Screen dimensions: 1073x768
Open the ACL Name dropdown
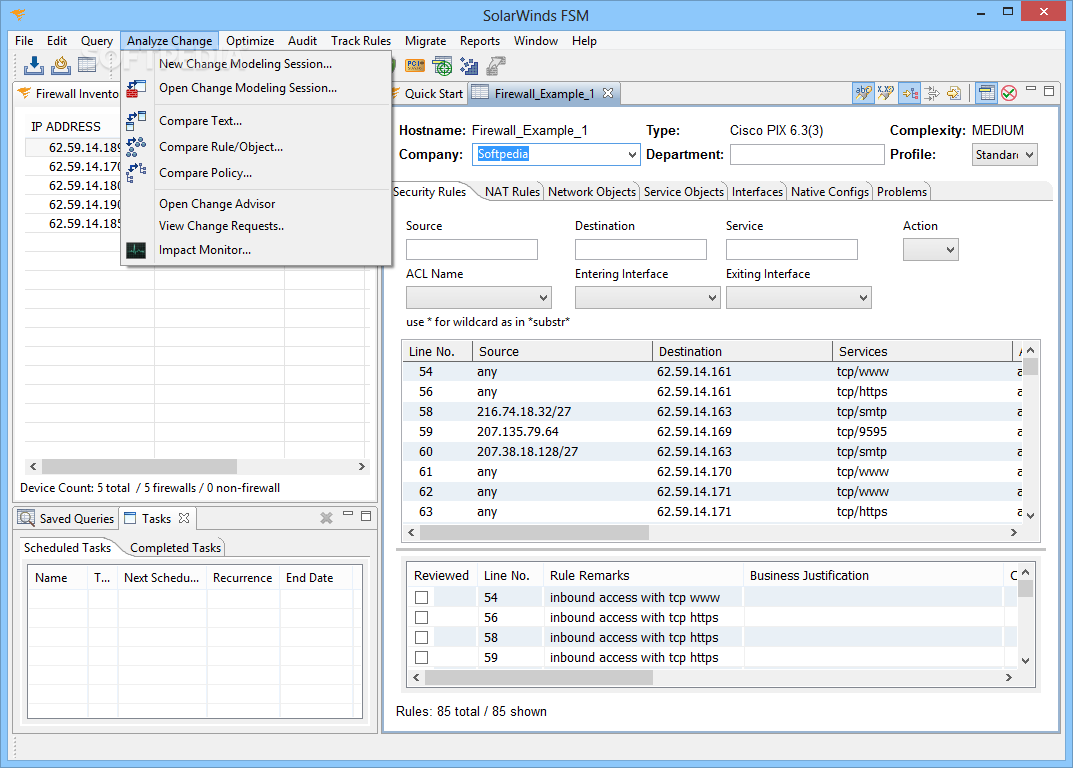pyautogui.click(x=478, y=298)
